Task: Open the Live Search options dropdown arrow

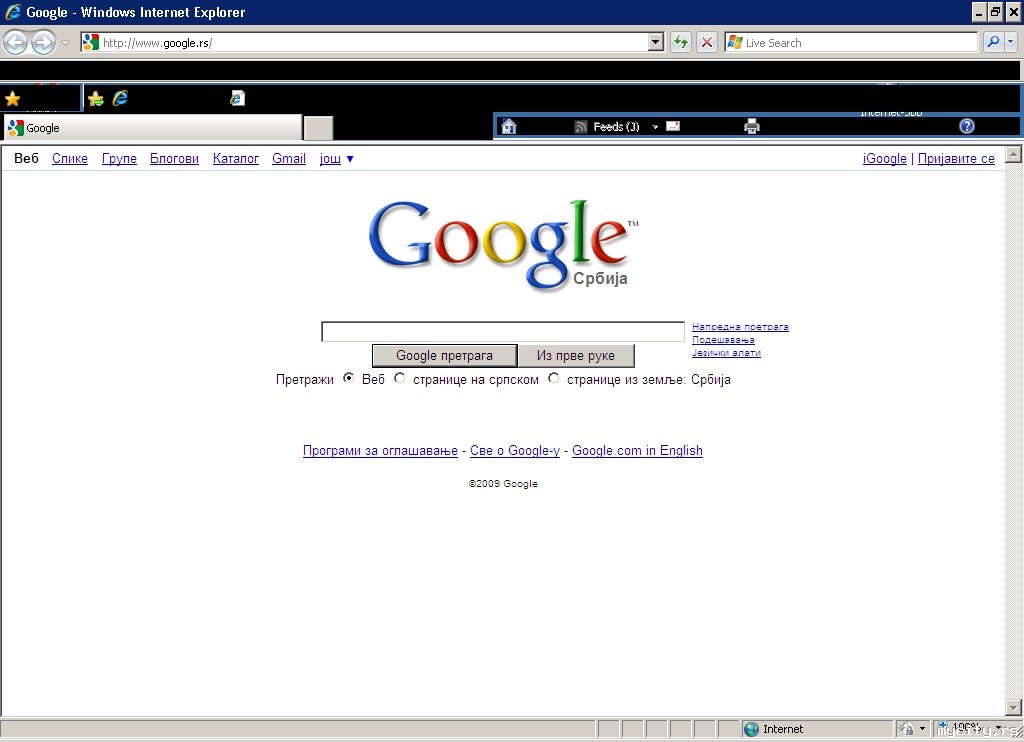Action: (1010, 42)
